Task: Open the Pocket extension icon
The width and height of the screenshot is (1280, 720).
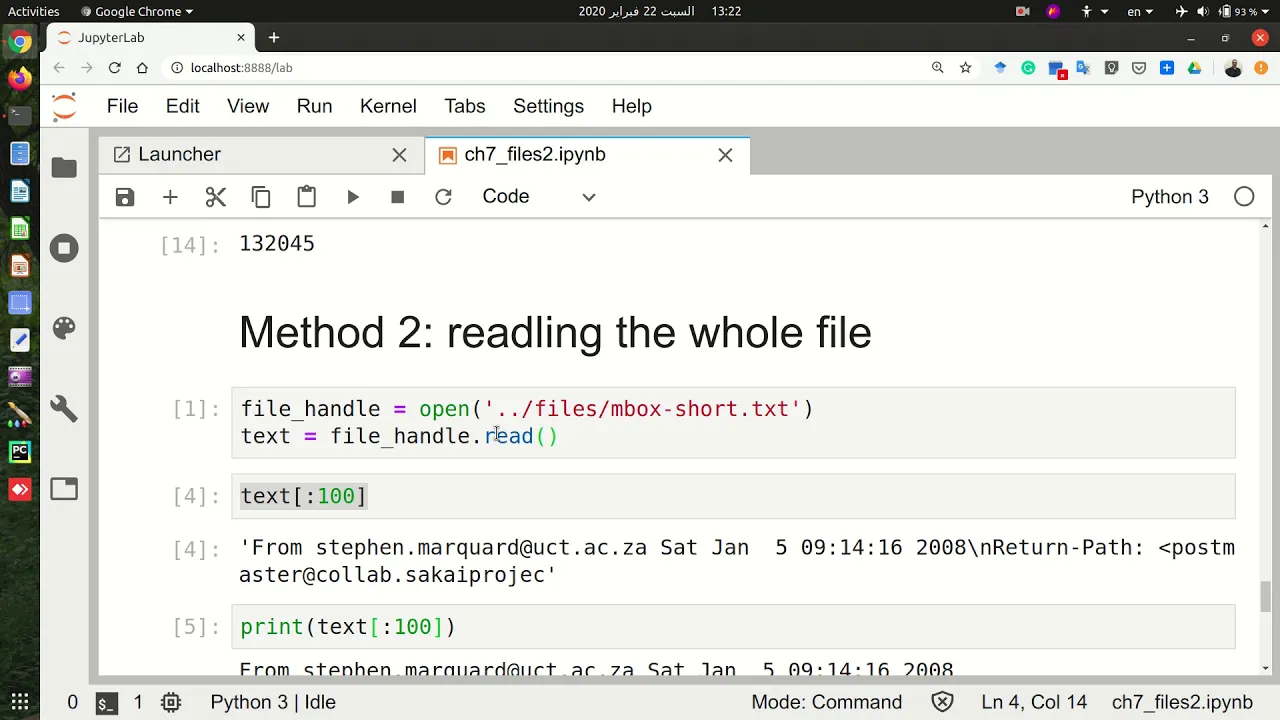Action: coord(1139,68)
